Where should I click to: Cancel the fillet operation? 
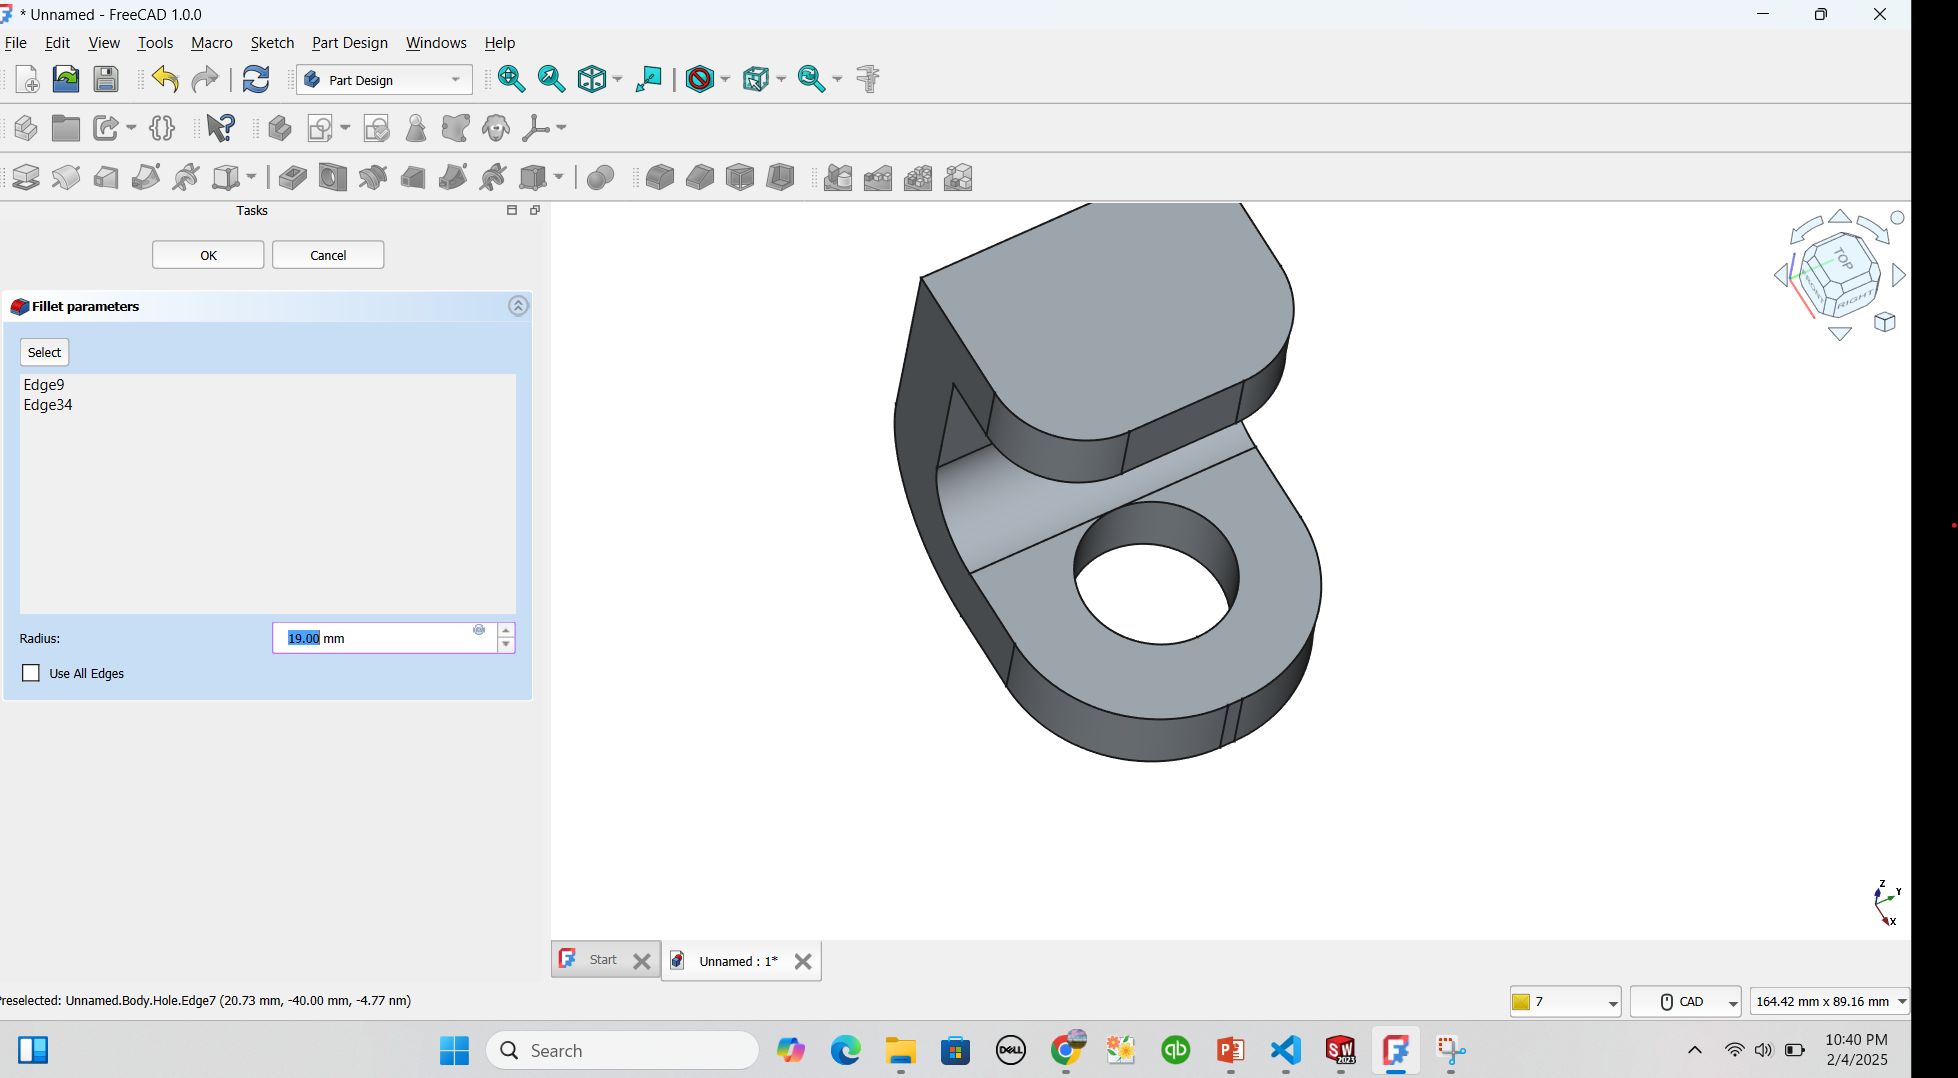(x=328, y=255)
